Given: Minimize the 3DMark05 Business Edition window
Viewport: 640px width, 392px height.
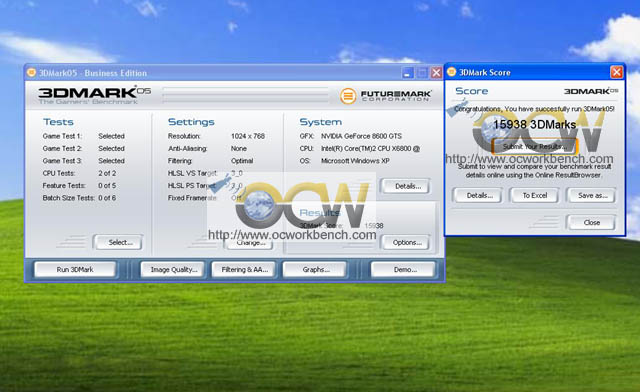Looking at the screenshot, I should tap(407, 73).
